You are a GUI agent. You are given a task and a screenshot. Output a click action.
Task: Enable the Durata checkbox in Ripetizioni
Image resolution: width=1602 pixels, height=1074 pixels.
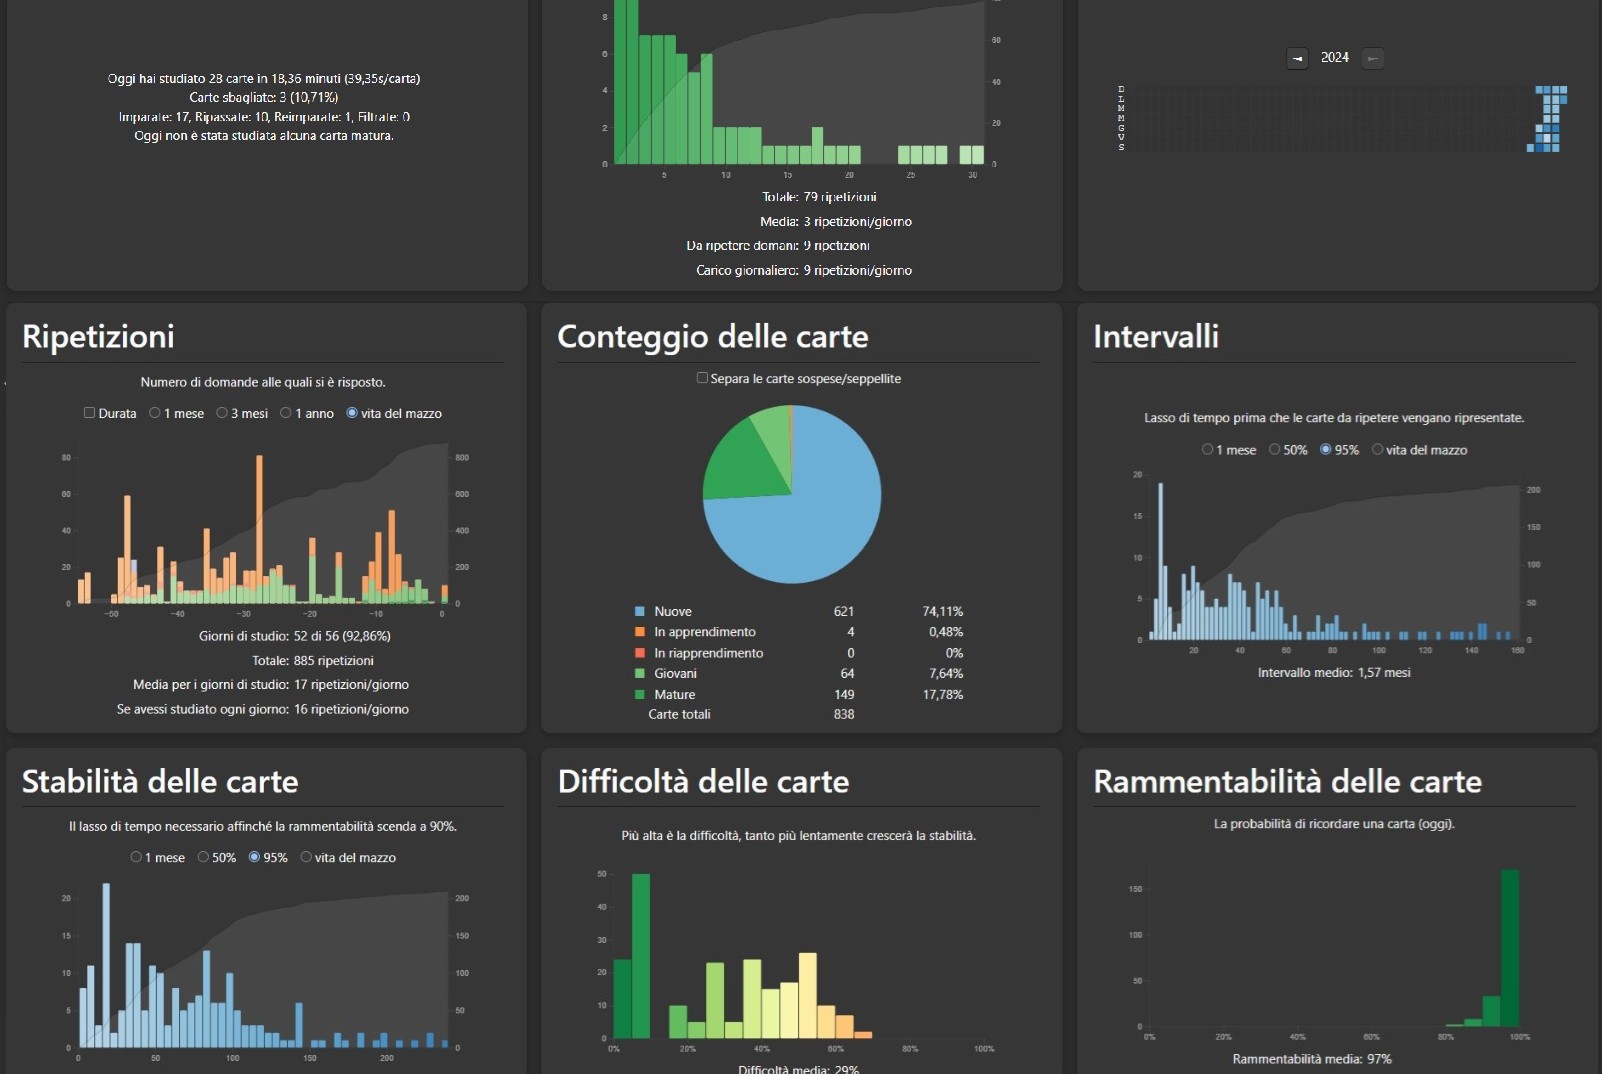pyautogui.click(x=89, y=413)
